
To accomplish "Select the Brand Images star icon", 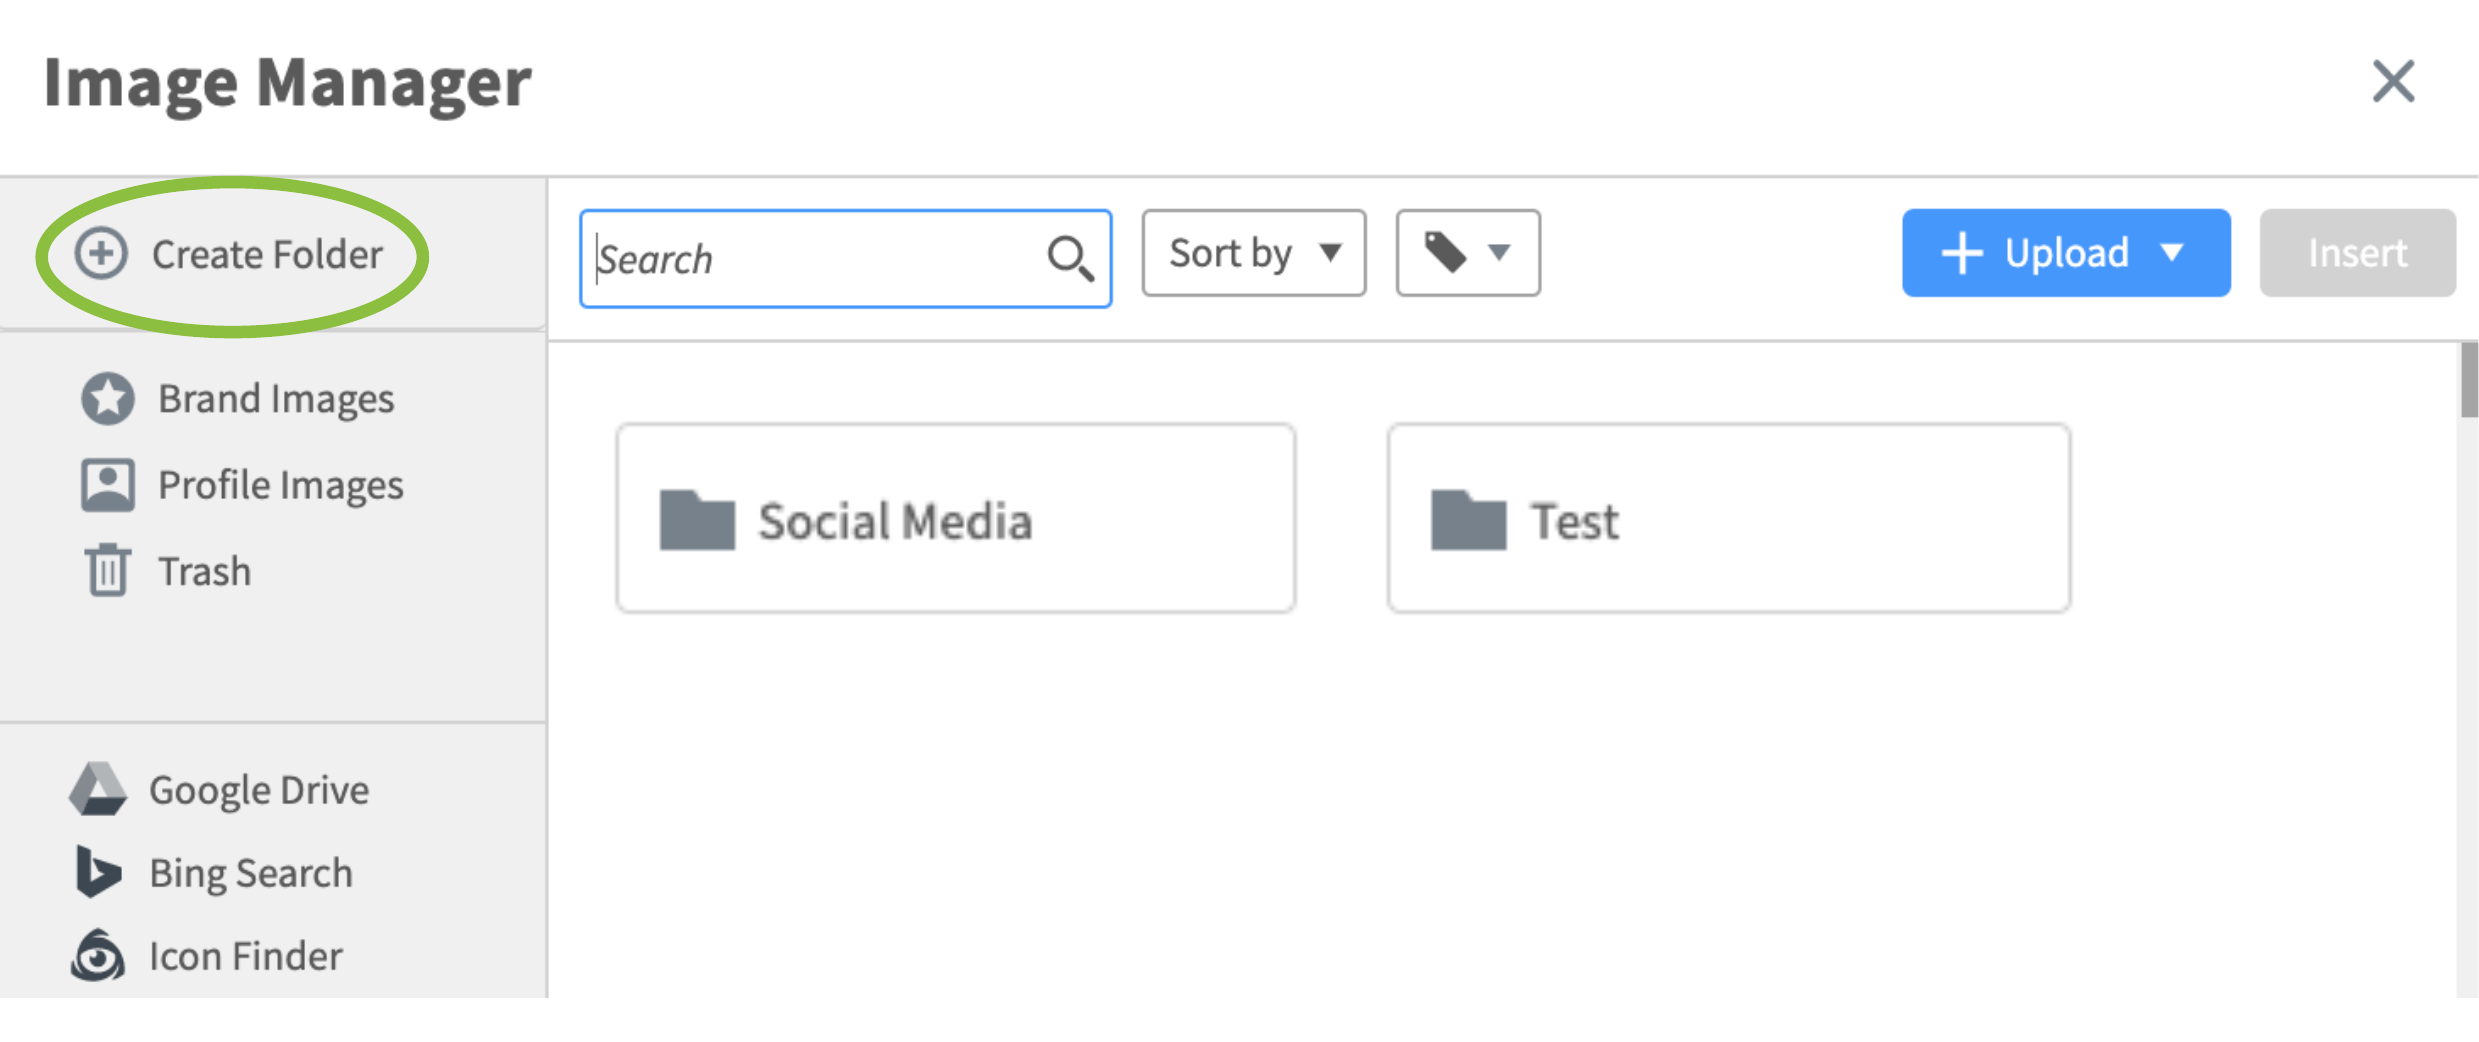I will [x=108, y=398].
